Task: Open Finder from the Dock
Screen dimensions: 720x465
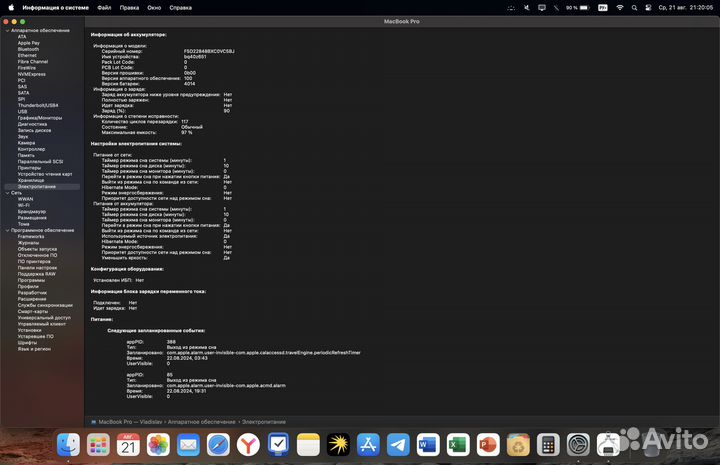Action: click(68, 444)
